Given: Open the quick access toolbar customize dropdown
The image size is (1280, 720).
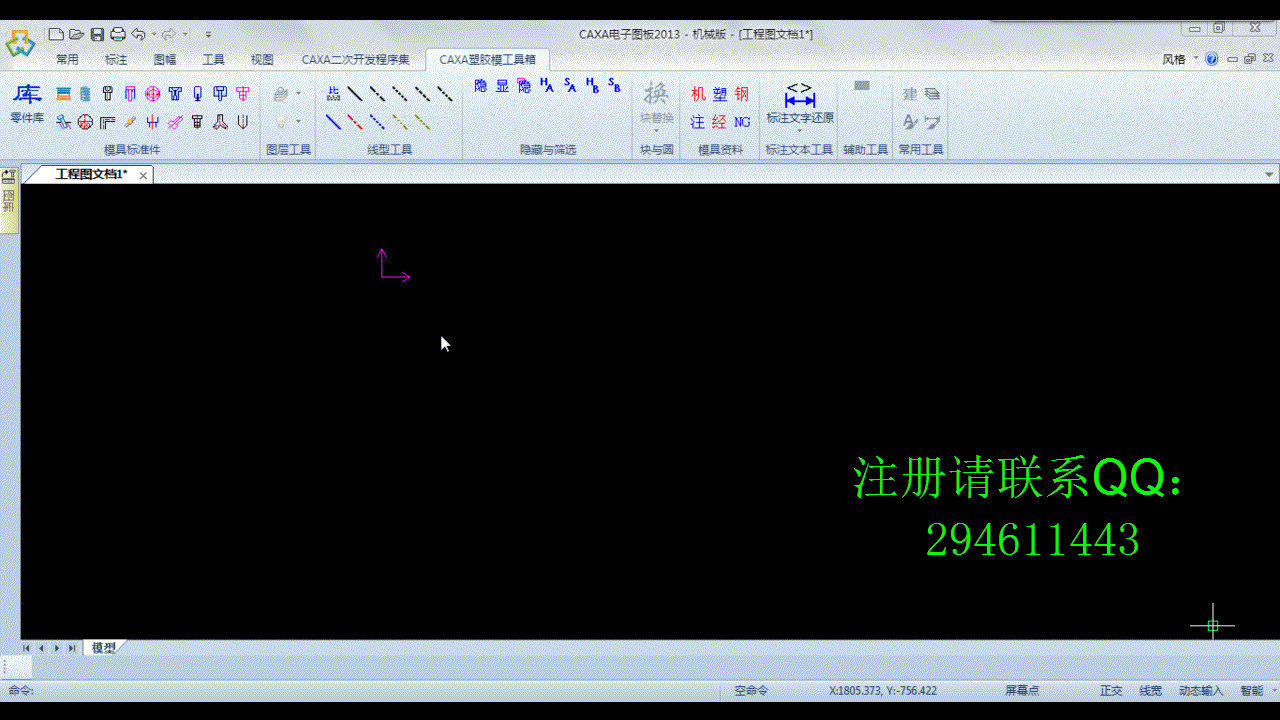Looking at the screenshot, I should pos(208,35).
